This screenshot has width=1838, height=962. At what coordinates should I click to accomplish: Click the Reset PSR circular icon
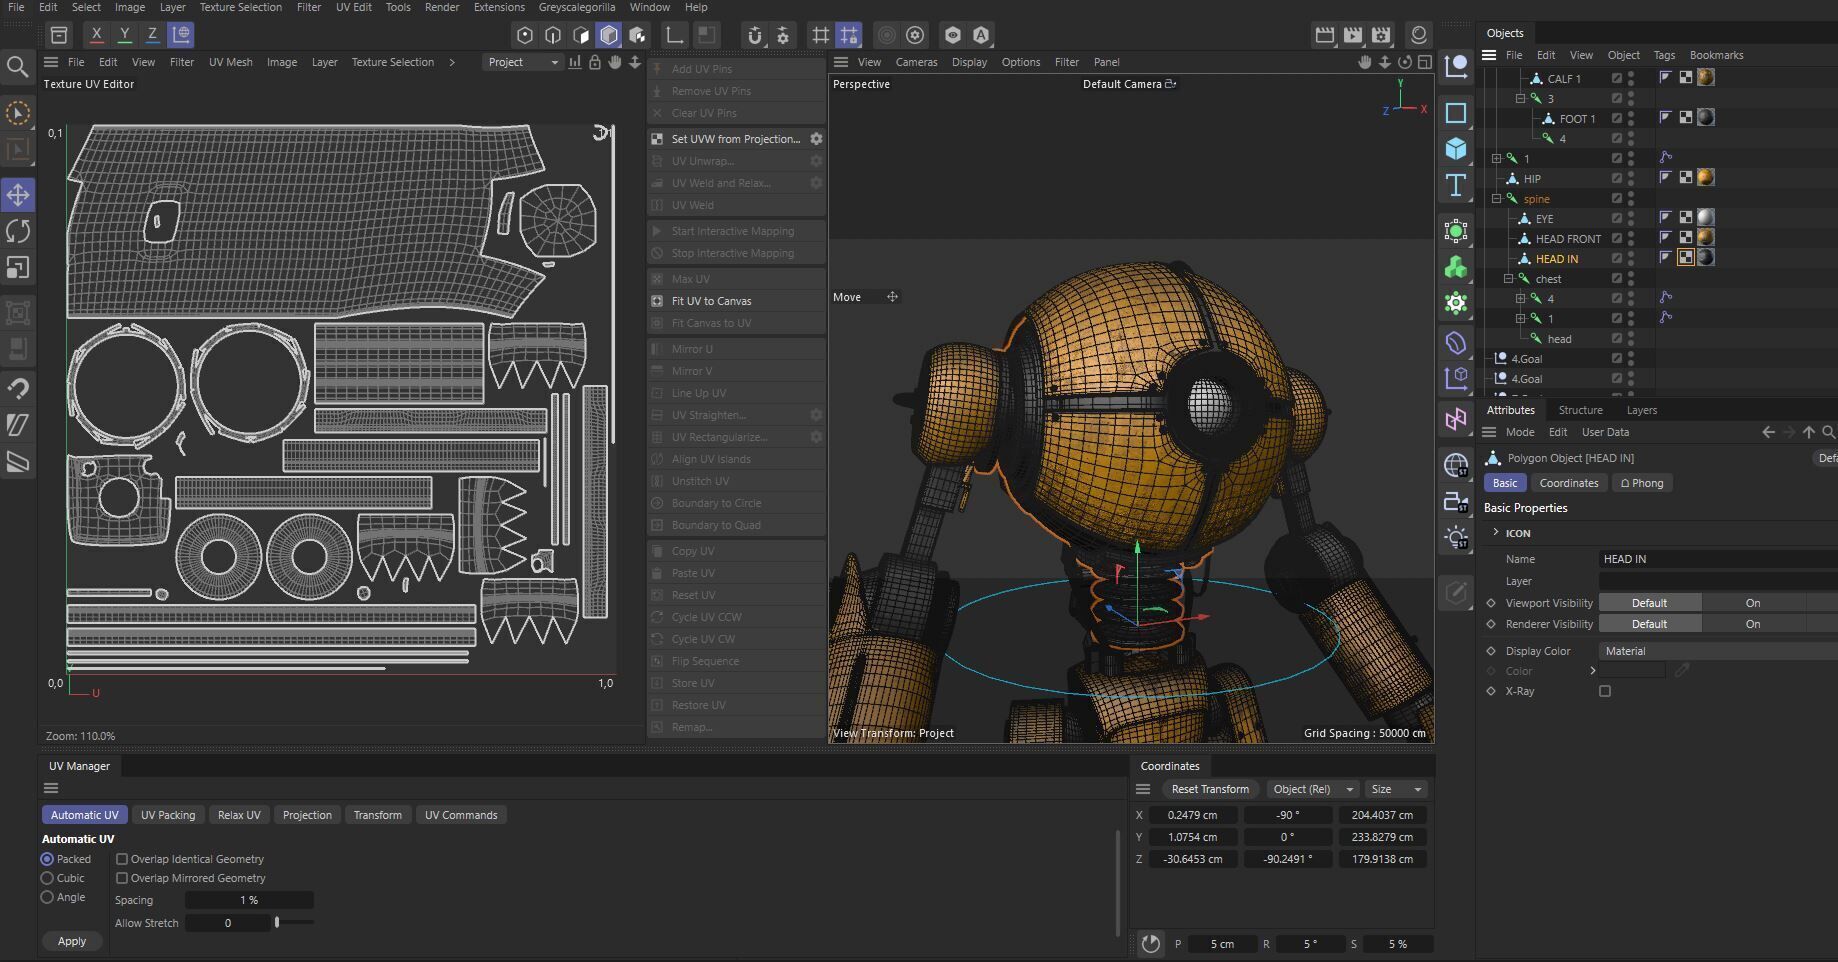click(x=1151, y=943)
